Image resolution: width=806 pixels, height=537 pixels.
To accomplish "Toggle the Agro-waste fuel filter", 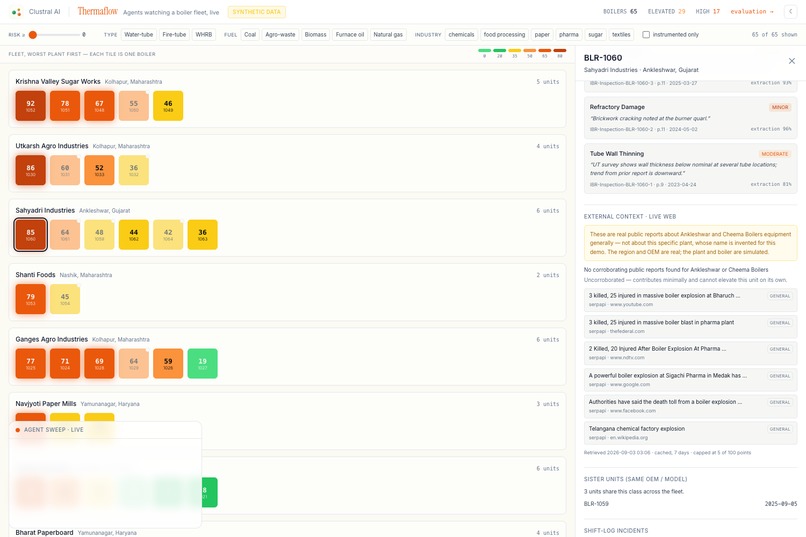I will (x=280, y=34).
